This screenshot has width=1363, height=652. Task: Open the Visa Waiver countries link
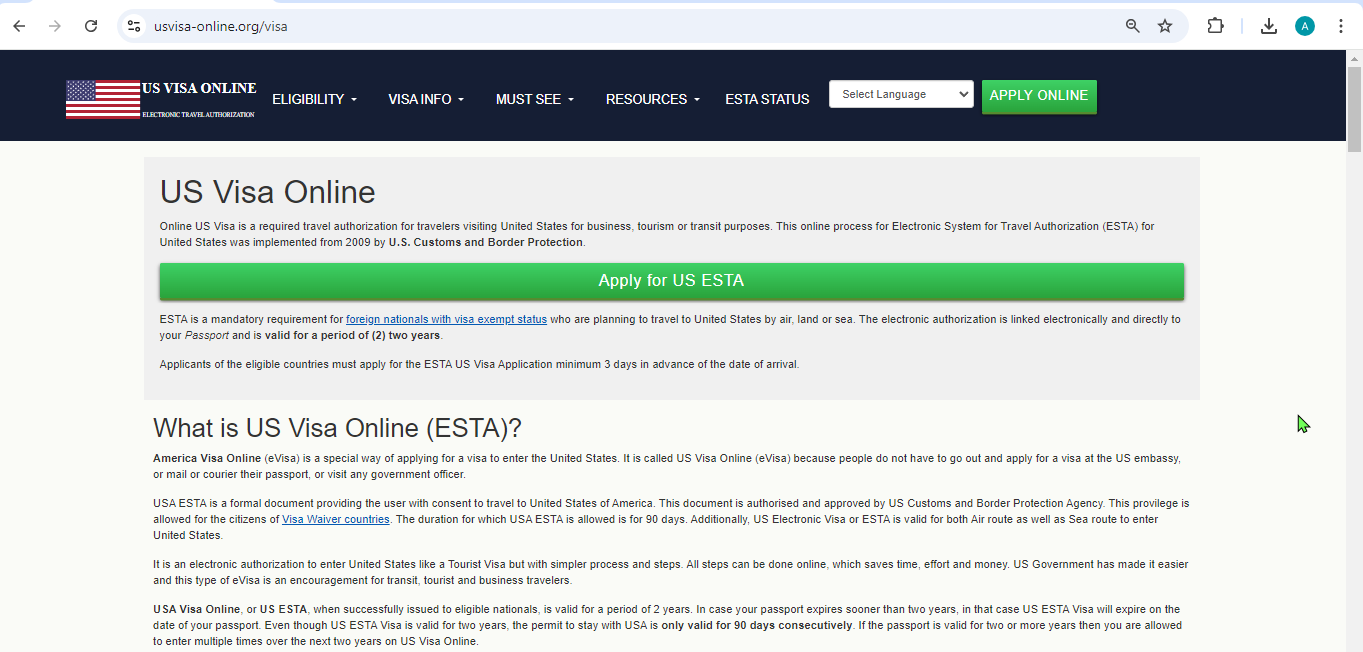click(x=336, y=520)
